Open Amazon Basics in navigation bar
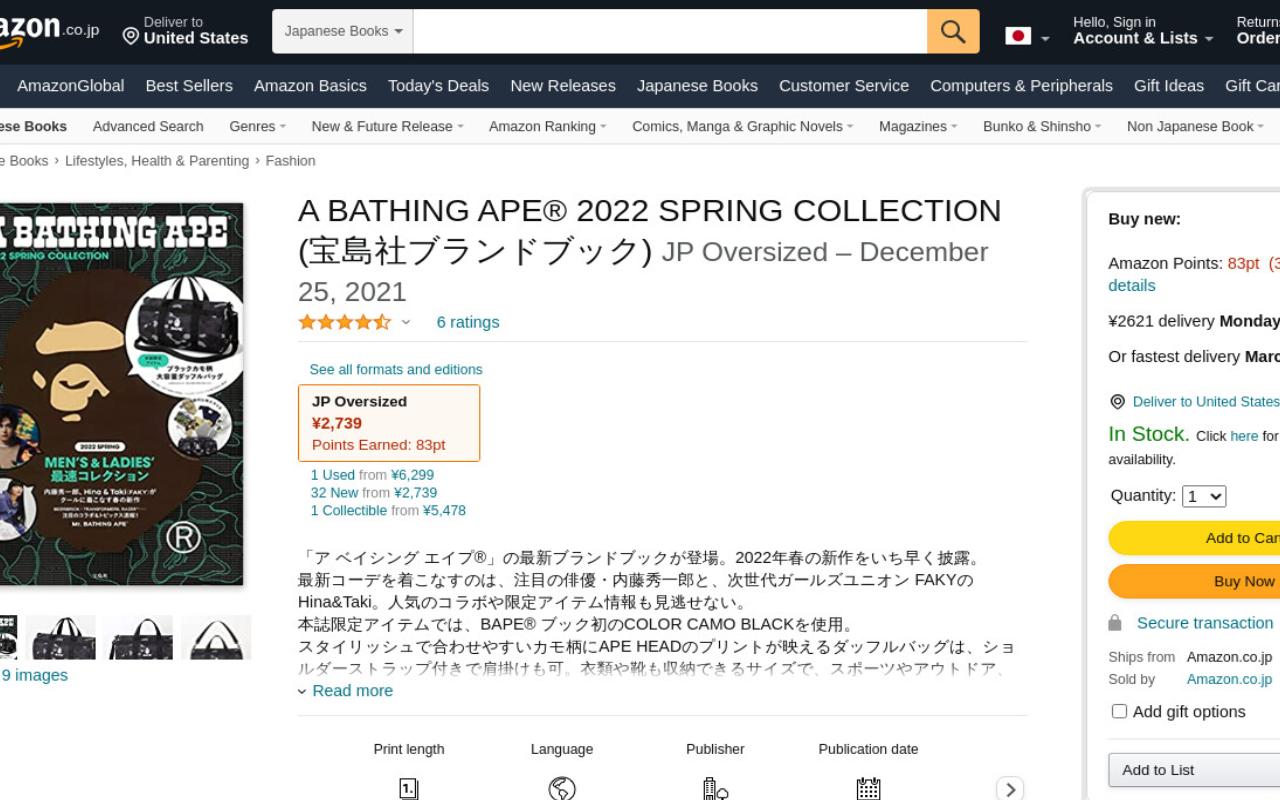Viewport: 1280px width, 800px height. pos(310,86)
